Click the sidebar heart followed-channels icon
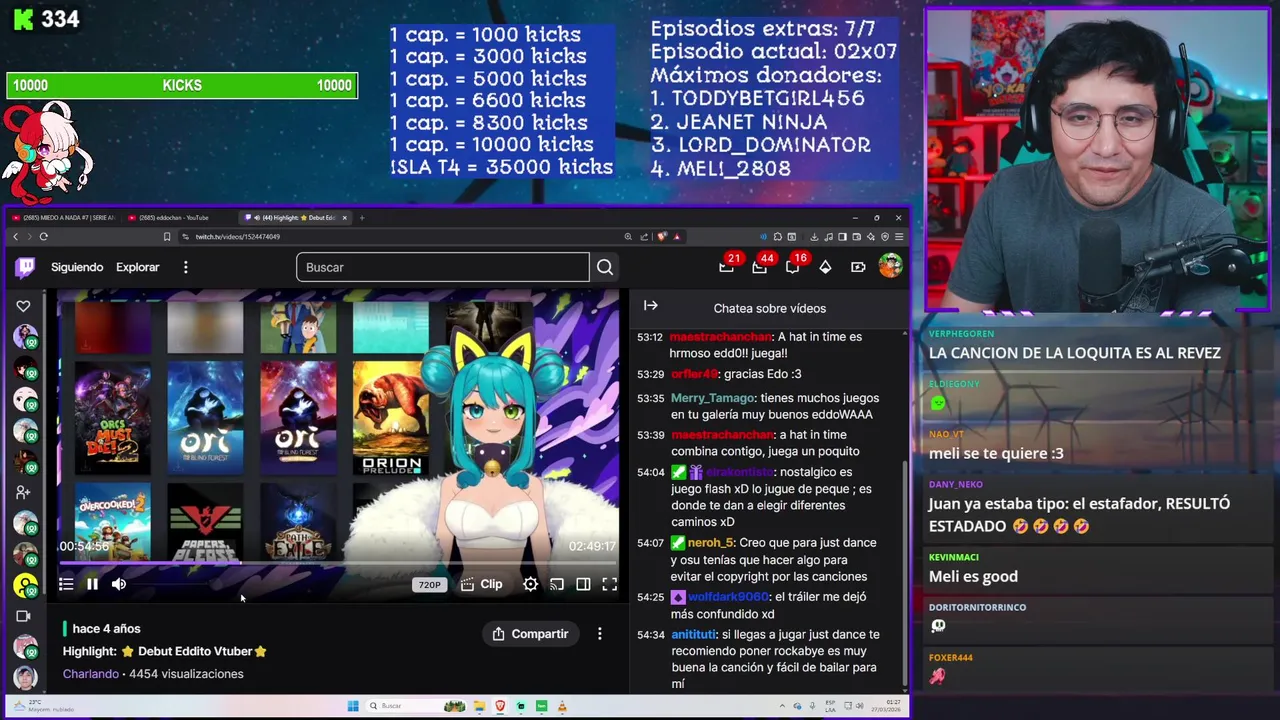This screenshot has width=1280, height=720. pyautogui.click(x=24, y=306)
